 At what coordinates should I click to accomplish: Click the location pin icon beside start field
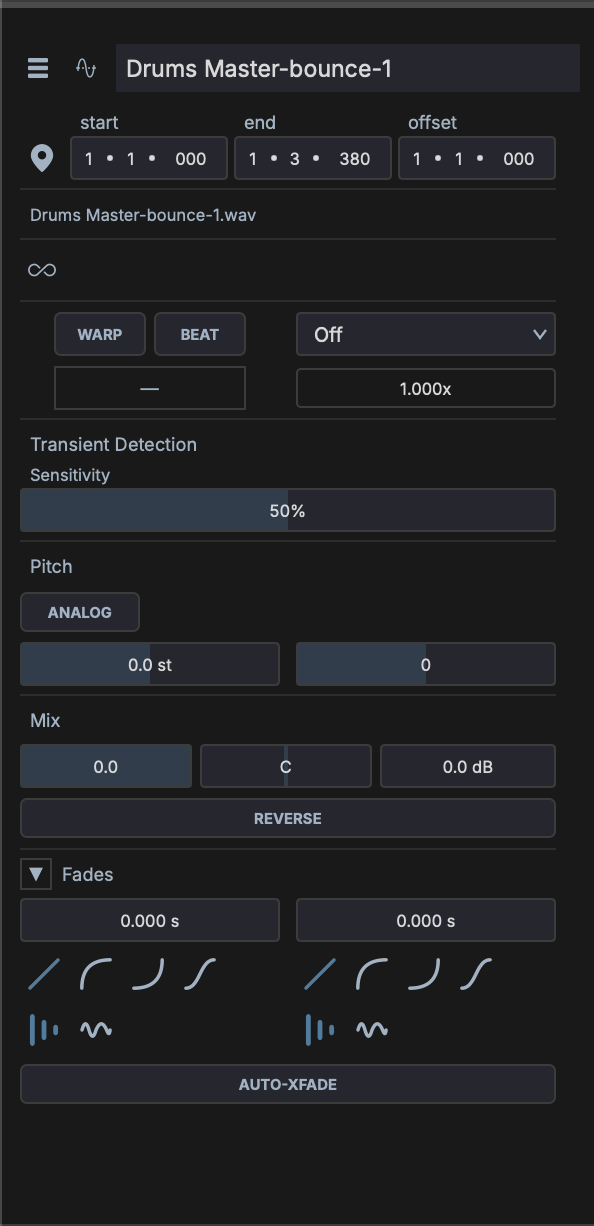tap(42, 158)
